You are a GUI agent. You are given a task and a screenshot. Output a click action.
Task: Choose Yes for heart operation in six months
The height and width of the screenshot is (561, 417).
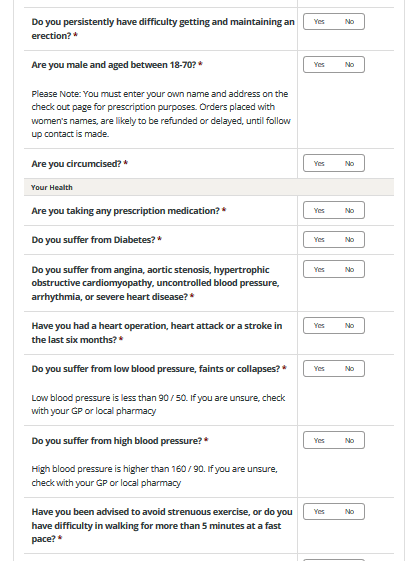pyautogui.click(x=319, y=326)
